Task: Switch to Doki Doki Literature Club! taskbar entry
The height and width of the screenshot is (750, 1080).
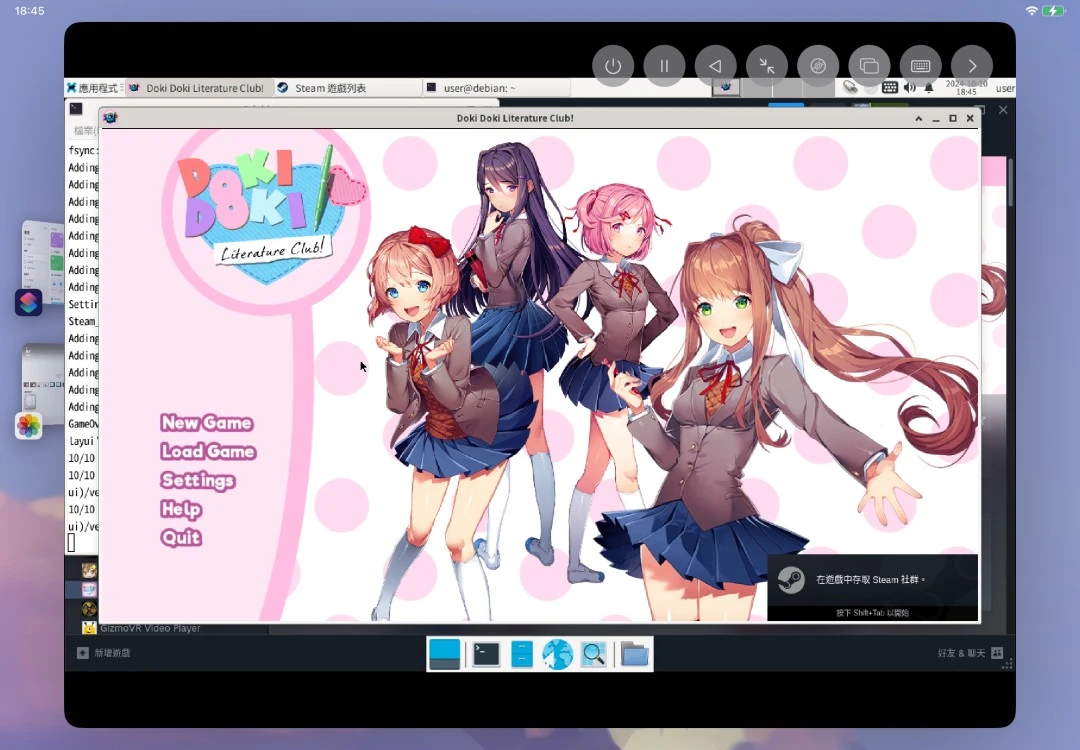Action: coord(198,88)
